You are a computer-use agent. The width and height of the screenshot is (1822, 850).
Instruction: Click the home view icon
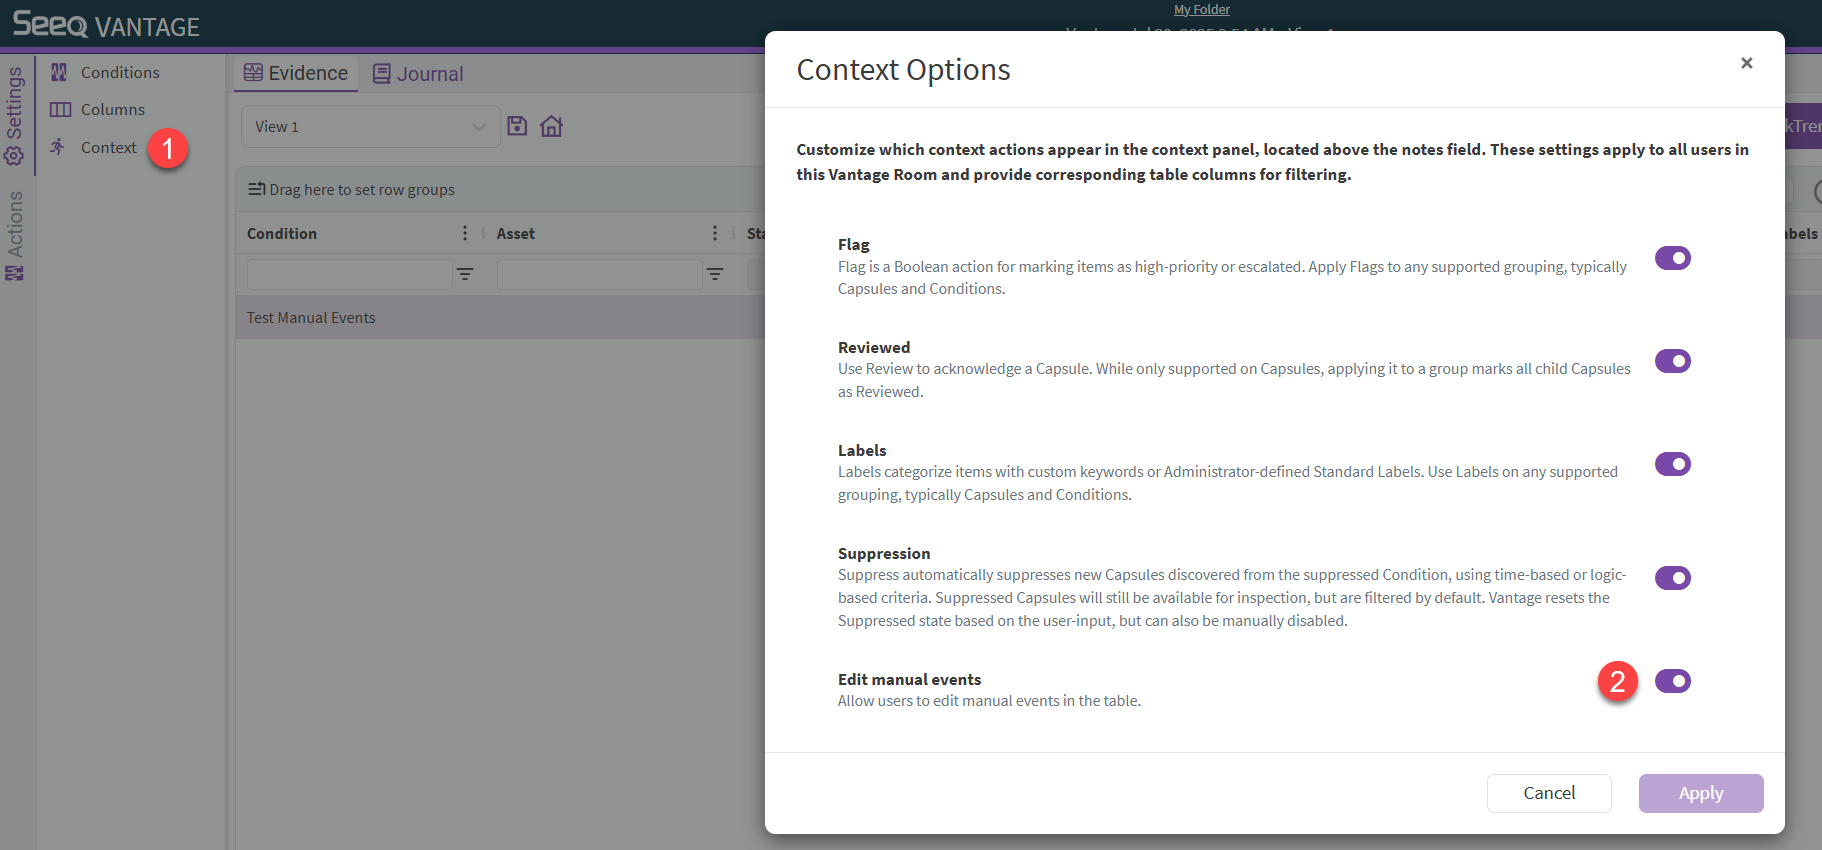click(551, 126)
